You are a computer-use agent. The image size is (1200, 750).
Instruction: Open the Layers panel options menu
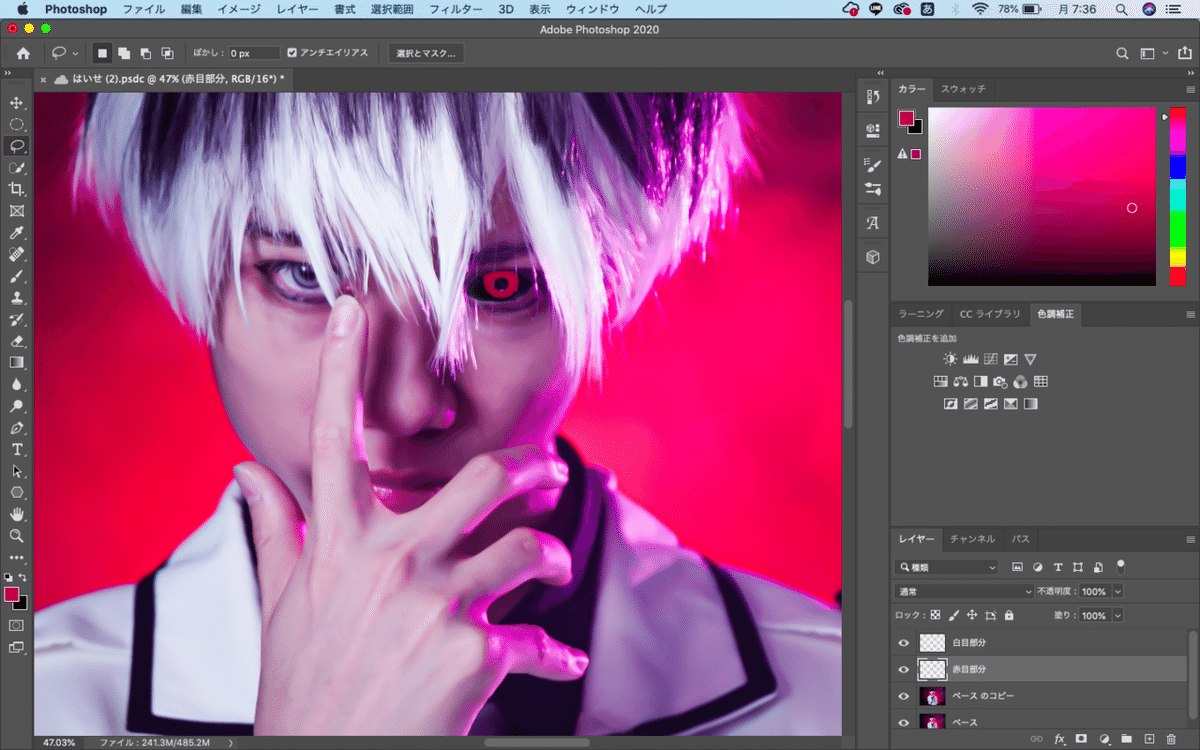pos(1190,539)
